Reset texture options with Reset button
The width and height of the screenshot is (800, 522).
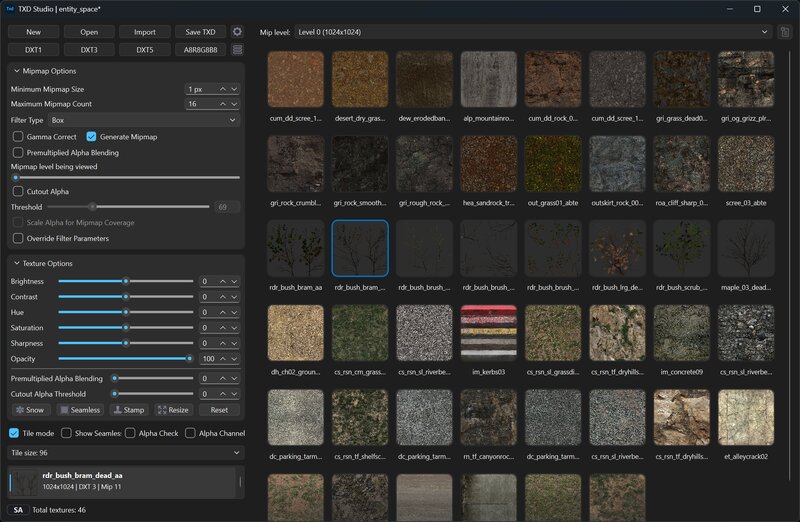pyautogui.click(x=219, y=410)
